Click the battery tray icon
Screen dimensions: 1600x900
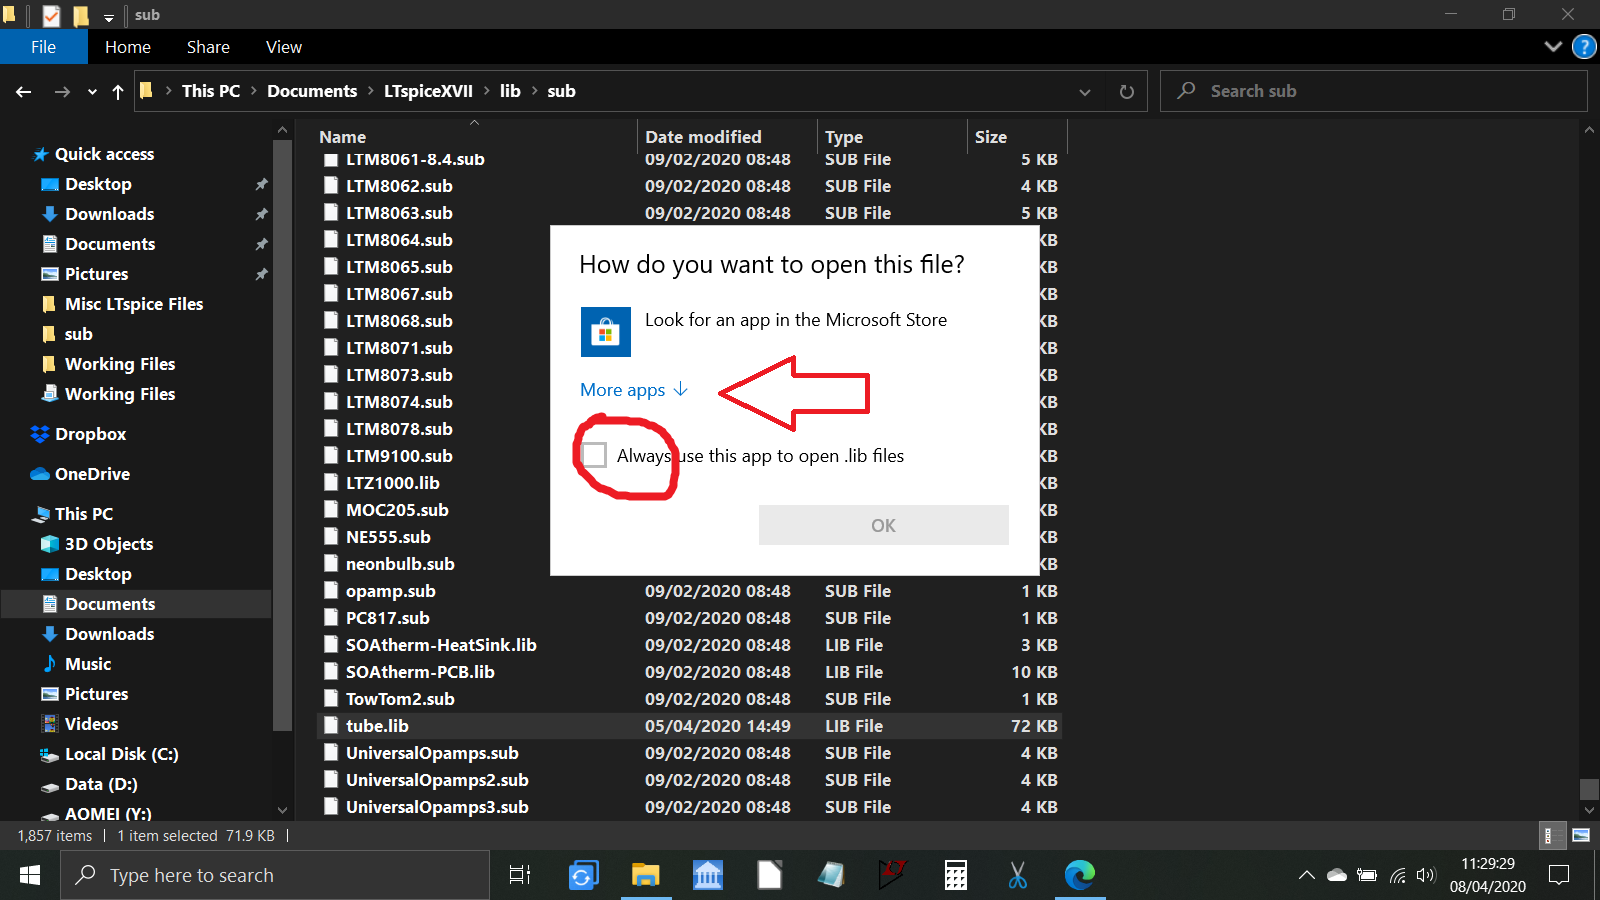1367,875
